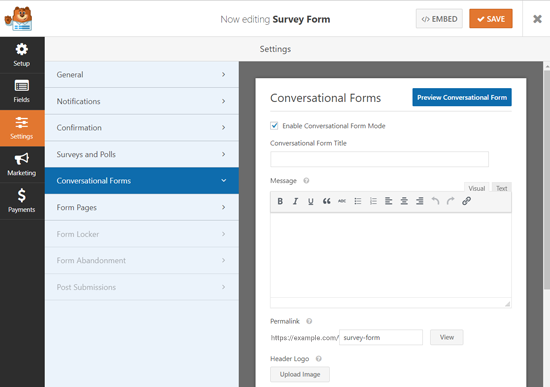Apply strikethrough in Message editor

(x=342, y=201)
